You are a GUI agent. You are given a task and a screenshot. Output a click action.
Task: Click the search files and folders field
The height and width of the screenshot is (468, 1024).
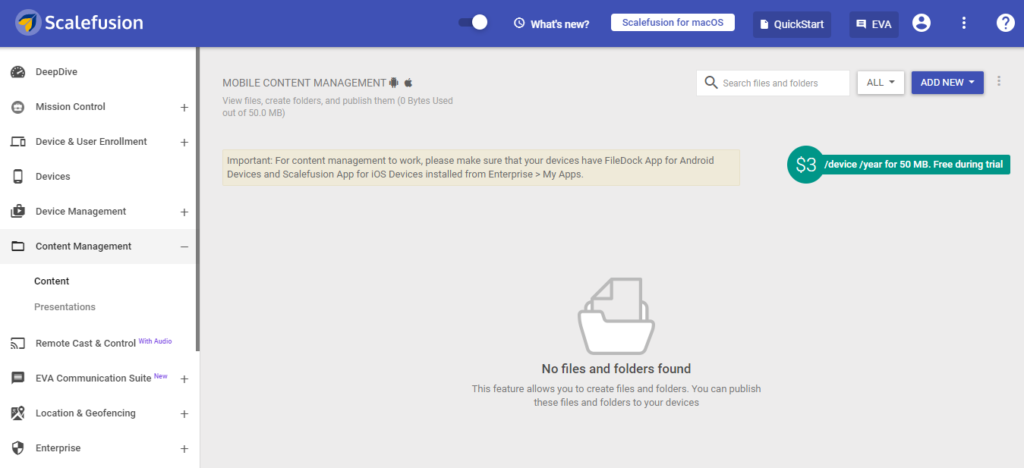click(773, 83)
